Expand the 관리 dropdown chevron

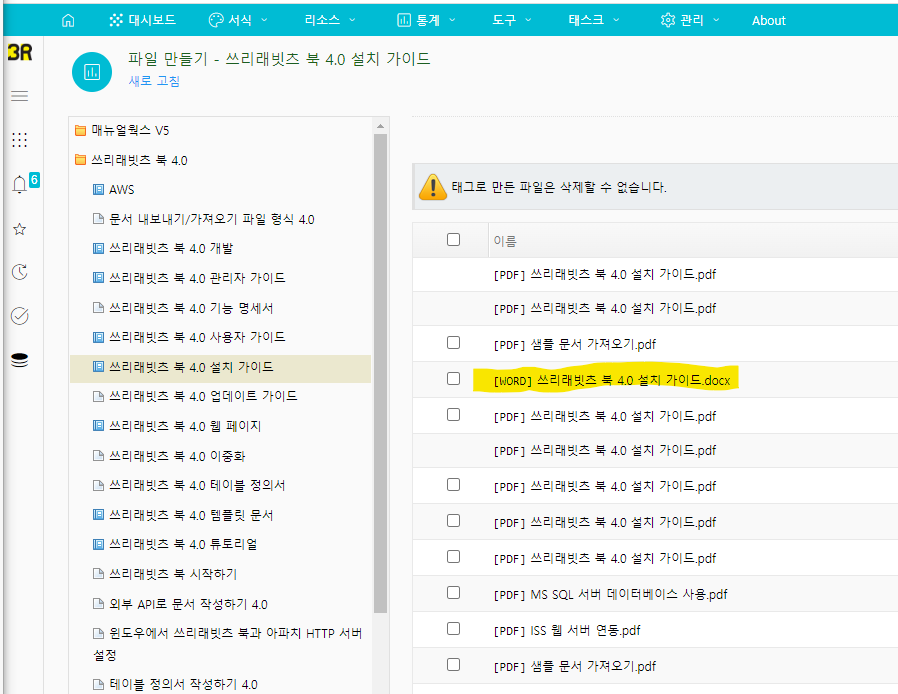click(716, 20)
